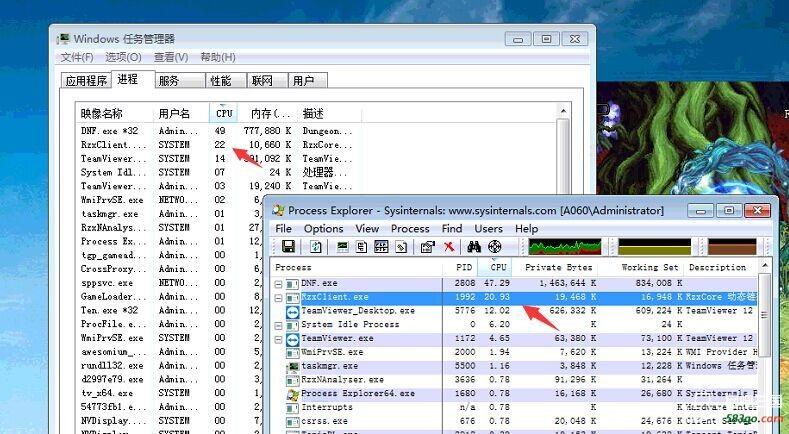Screen dimensions: 789x434
Task: Click the Interrupts row icon
Action: coord(292,408)
